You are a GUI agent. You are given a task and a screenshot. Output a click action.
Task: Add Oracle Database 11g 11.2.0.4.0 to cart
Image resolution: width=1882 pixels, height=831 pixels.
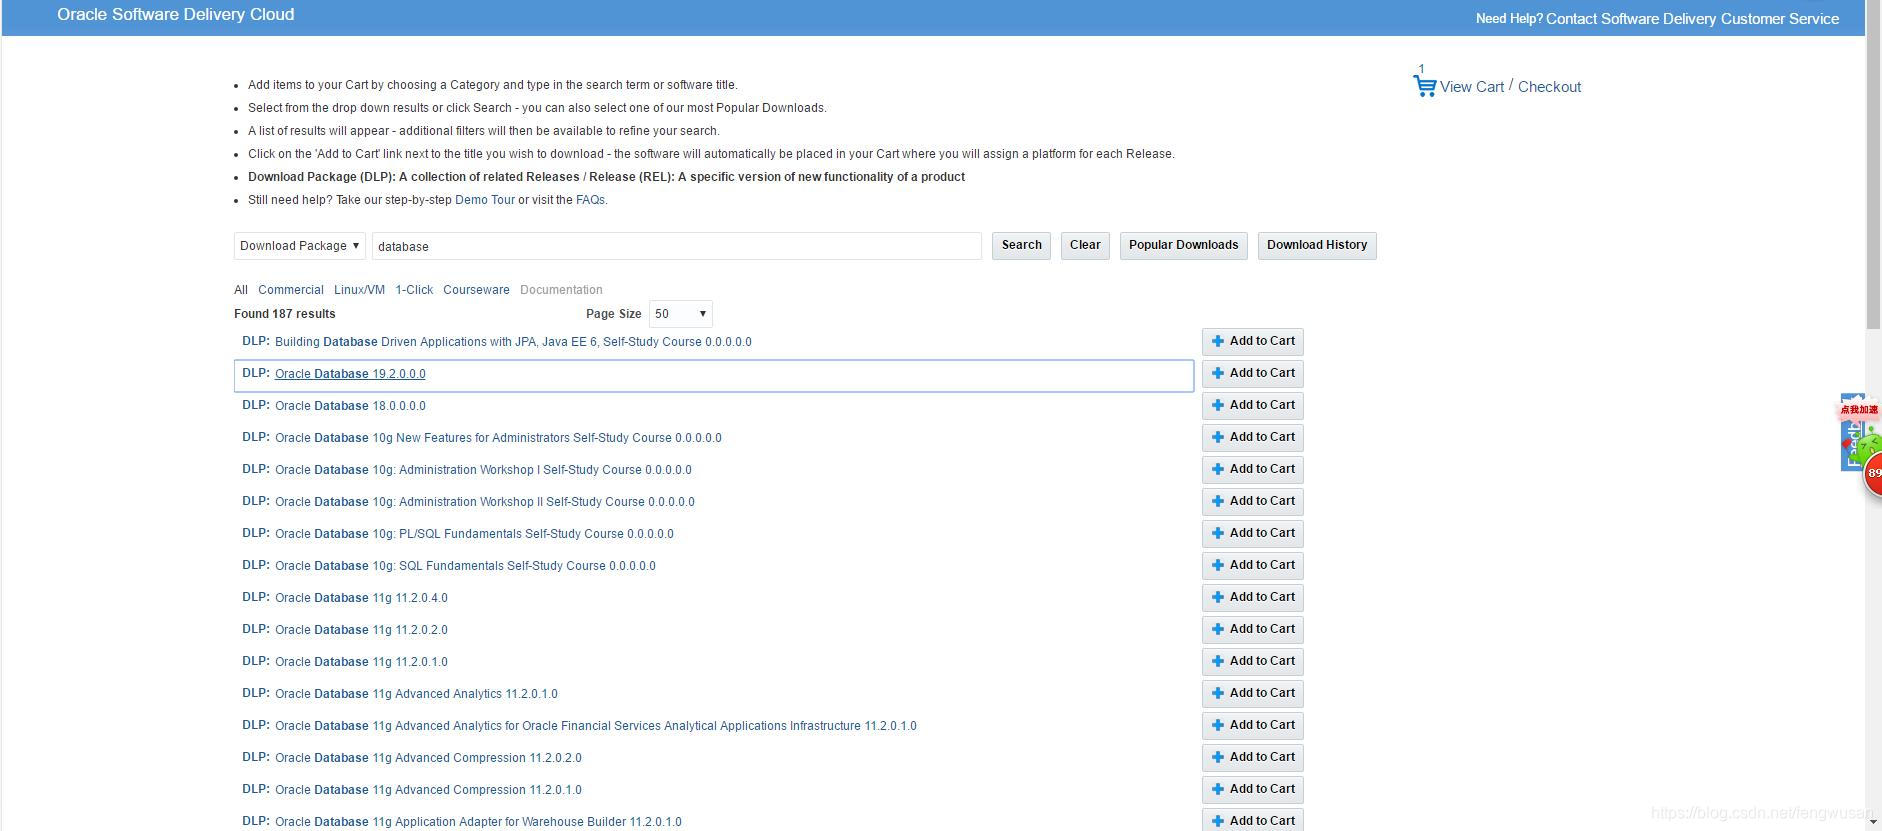tap(1253, 597)
